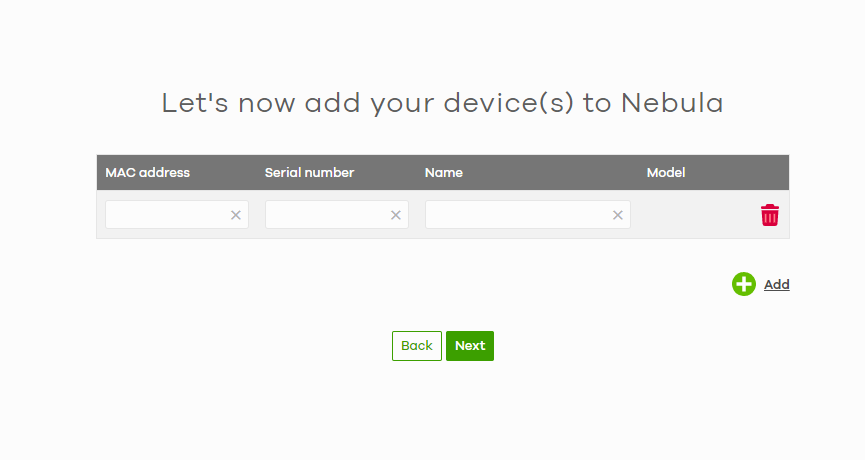Delete the device row with trash icon

pos(770,215)
